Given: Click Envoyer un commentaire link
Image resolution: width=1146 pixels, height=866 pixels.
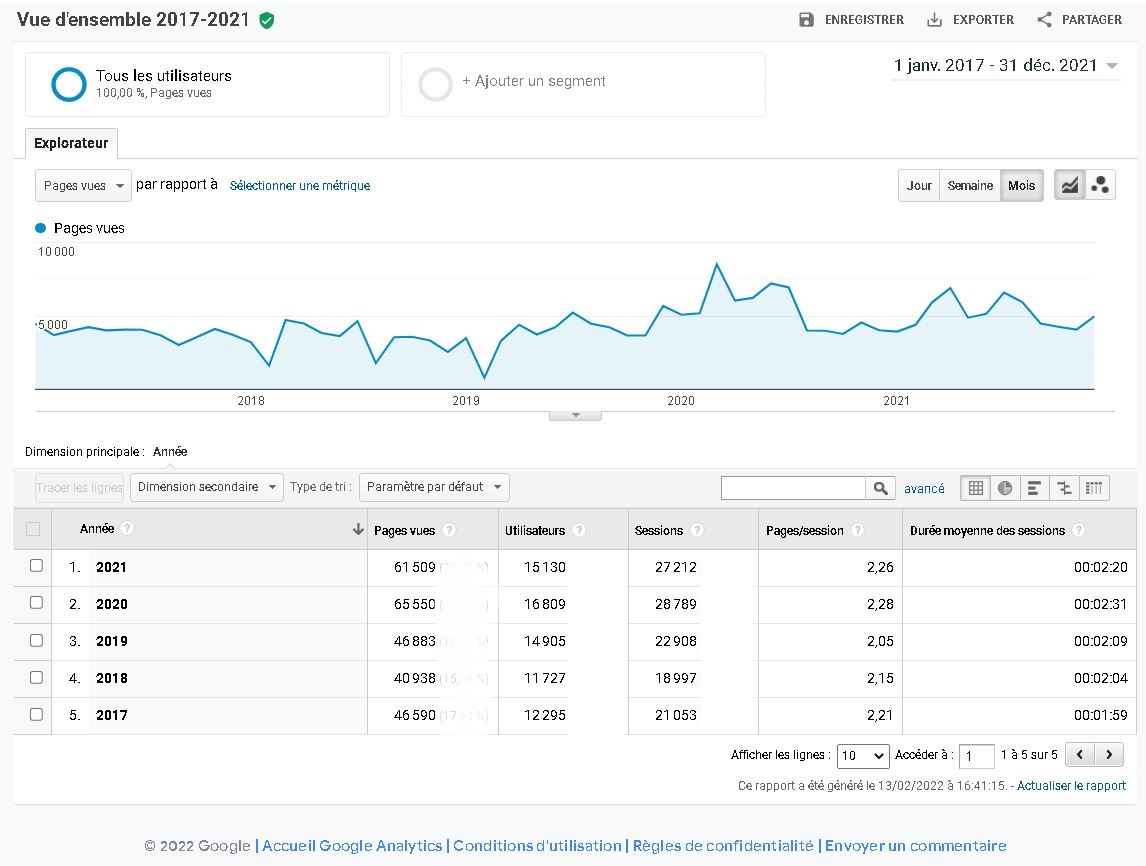Looking at the screenshot, I should (x=915, y=846).
